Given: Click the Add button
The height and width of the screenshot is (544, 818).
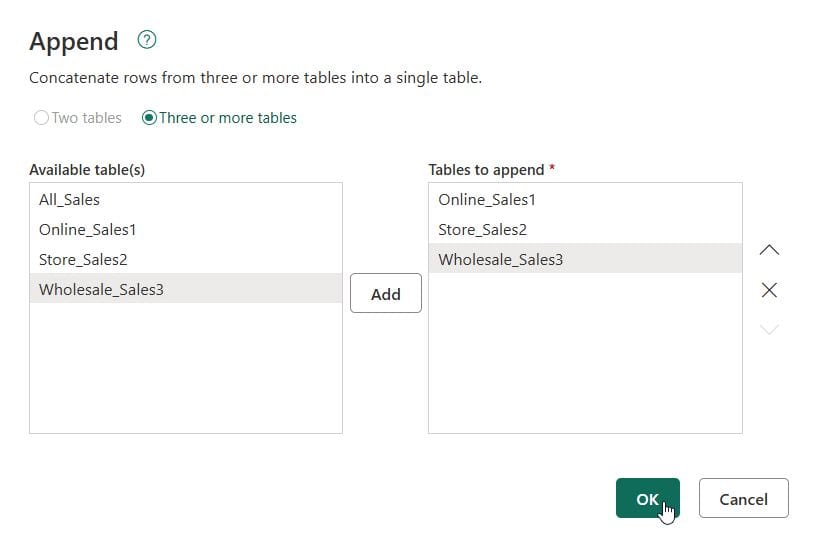Looking at the screenshot, I should 386,293.
